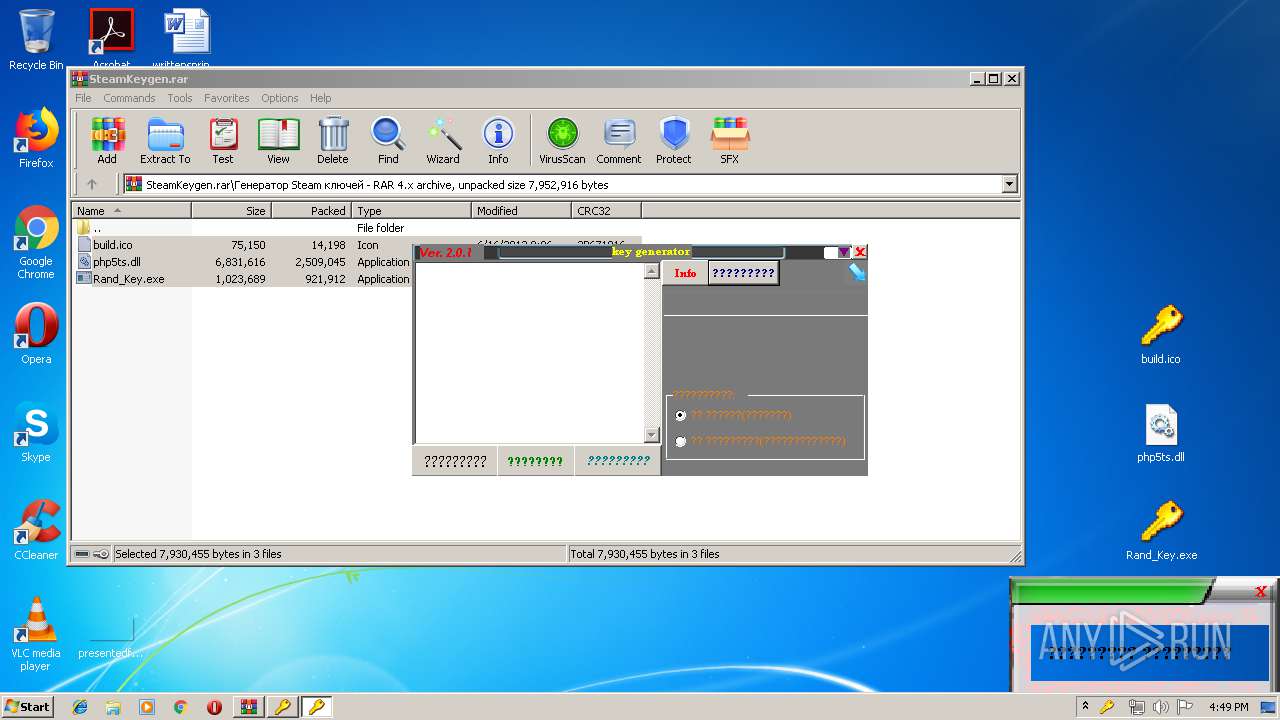Click the black question-marks button
The height and width of the screenshot is (720, 1280).
[x=455, y=461]
